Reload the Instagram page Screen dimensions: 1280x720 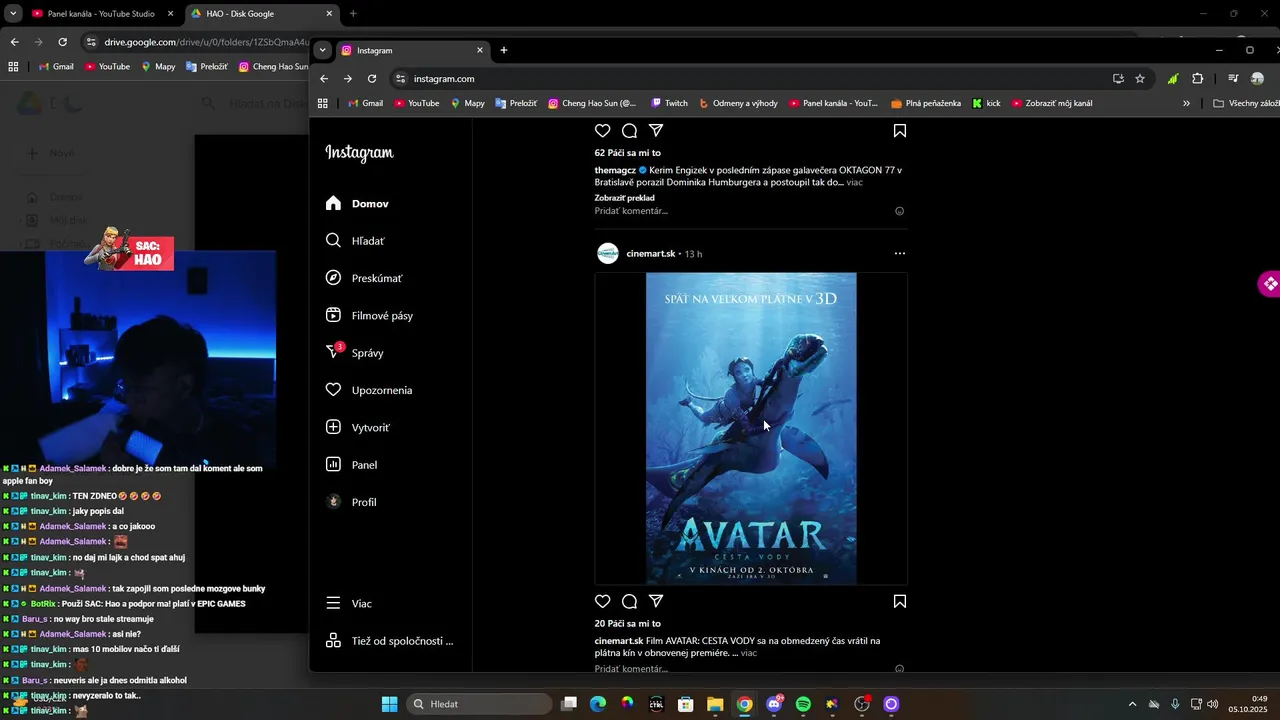pos(372,79)
